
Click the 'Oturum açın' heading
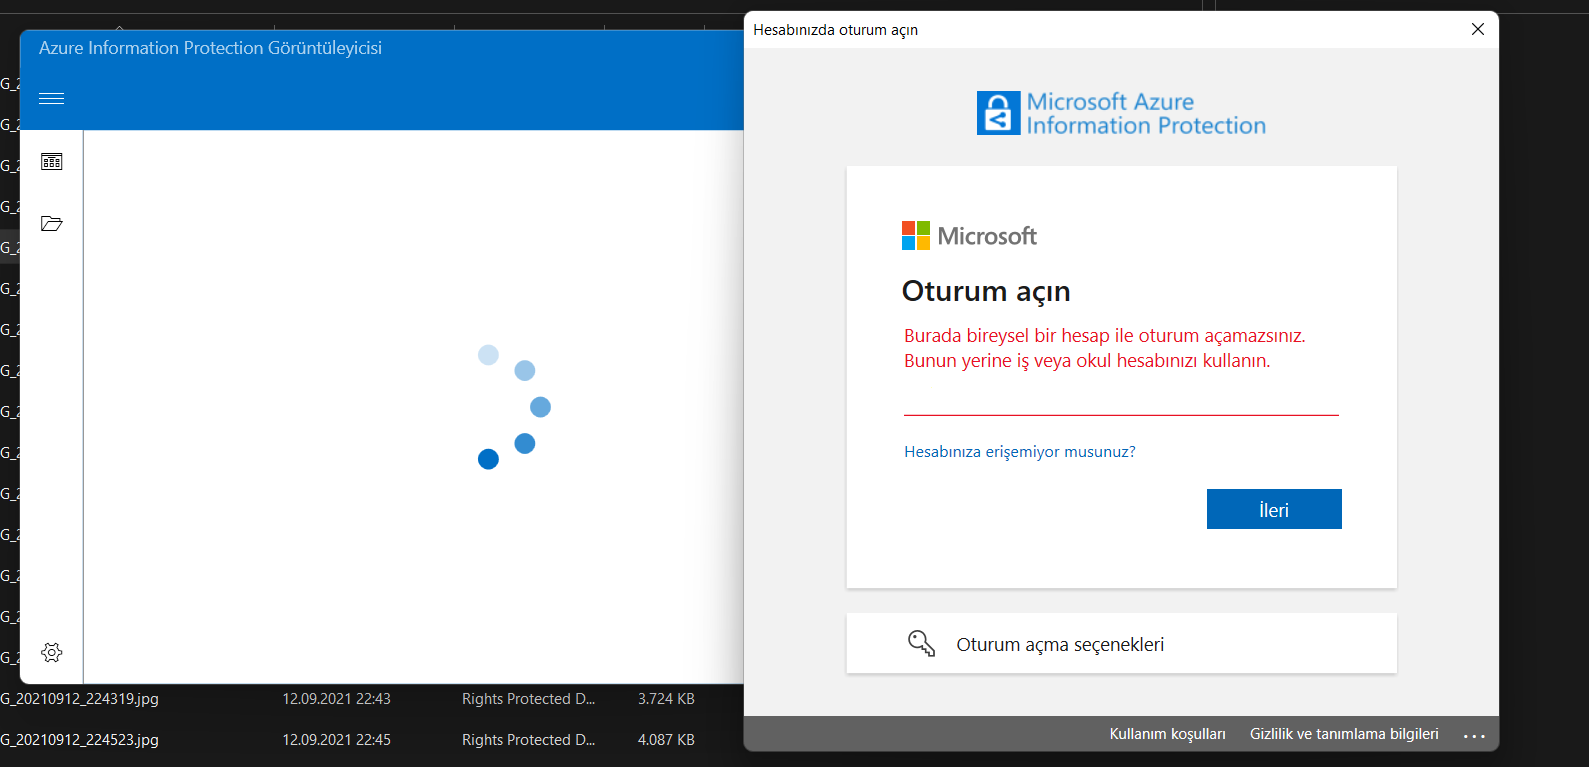(986, 291)
